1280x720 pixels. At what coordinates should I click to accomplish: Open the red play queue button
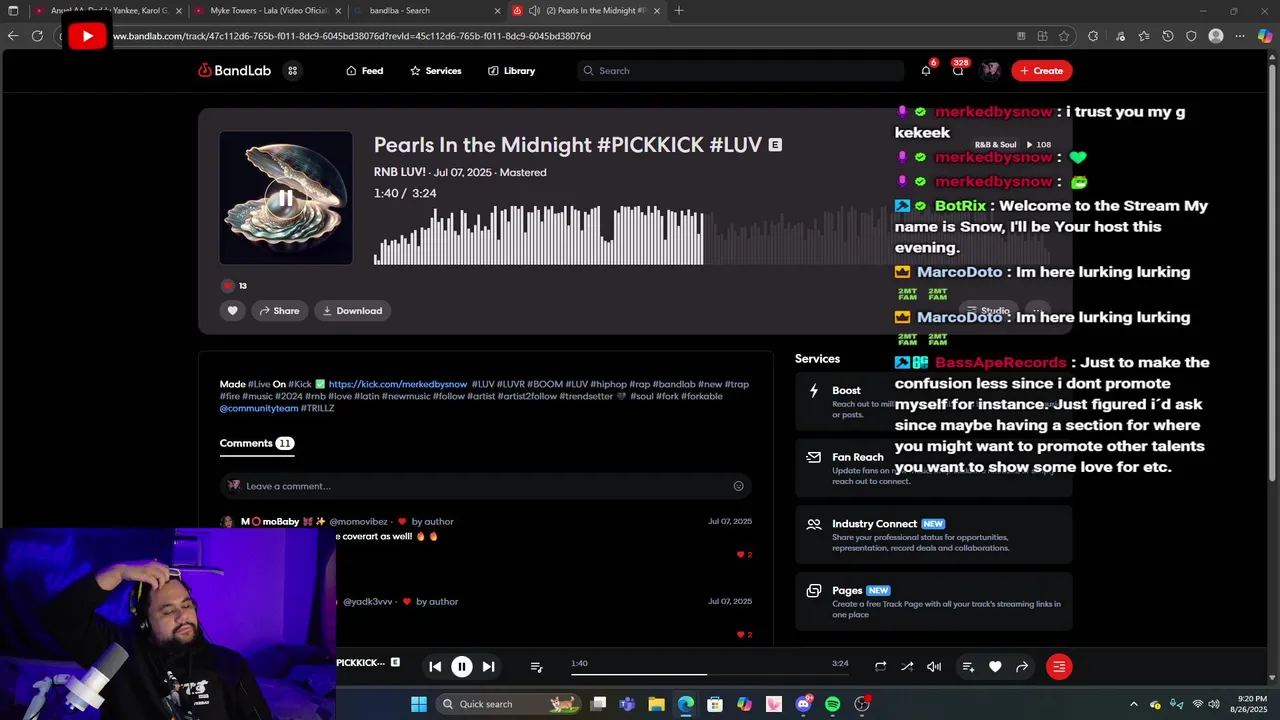1059,667
